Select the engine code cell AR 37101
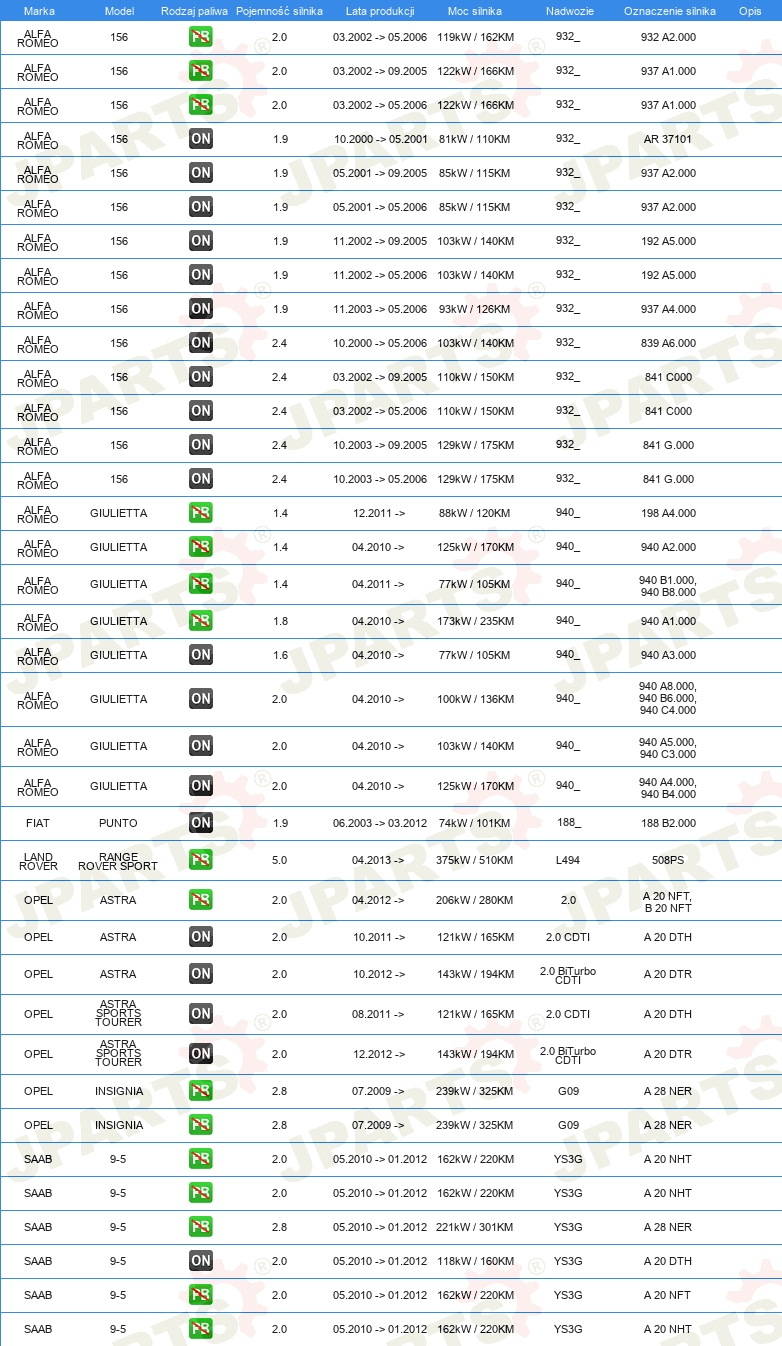 (x=668, y=139)
